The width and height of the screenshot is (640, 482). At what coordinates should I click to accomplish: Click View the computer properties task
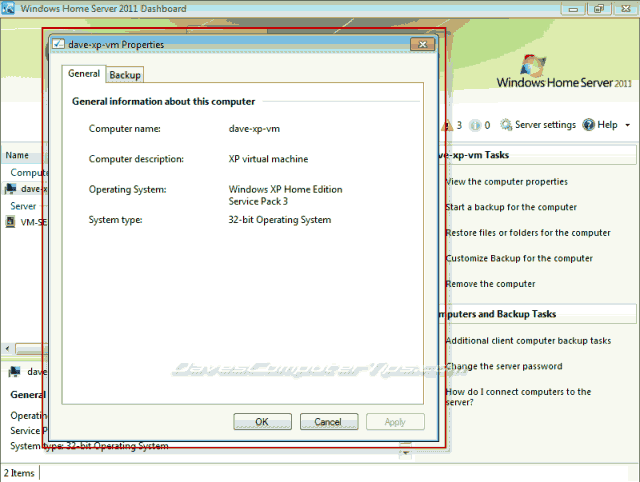click(x=507, y=182)
